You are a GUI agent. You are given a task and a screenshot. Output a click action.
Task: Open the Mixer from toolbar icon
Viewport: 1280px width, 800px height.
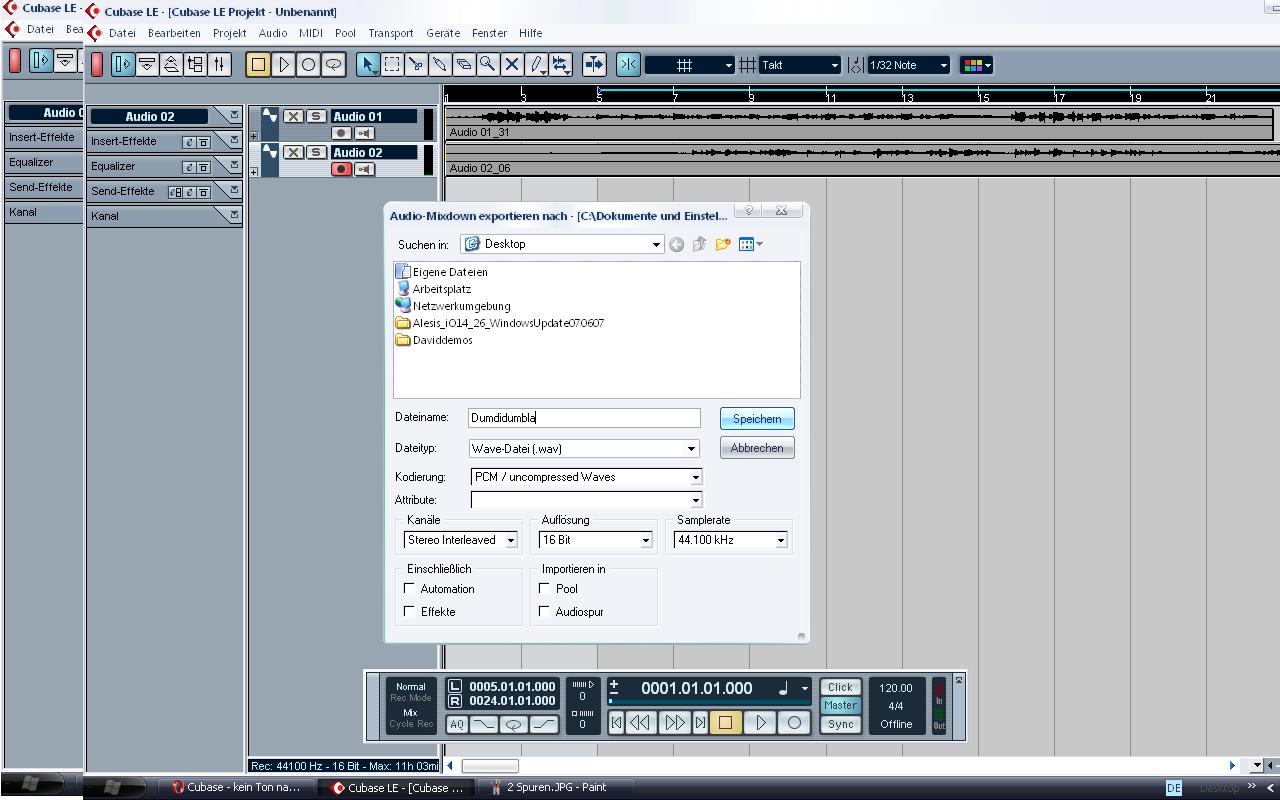(x=219, y=65)
